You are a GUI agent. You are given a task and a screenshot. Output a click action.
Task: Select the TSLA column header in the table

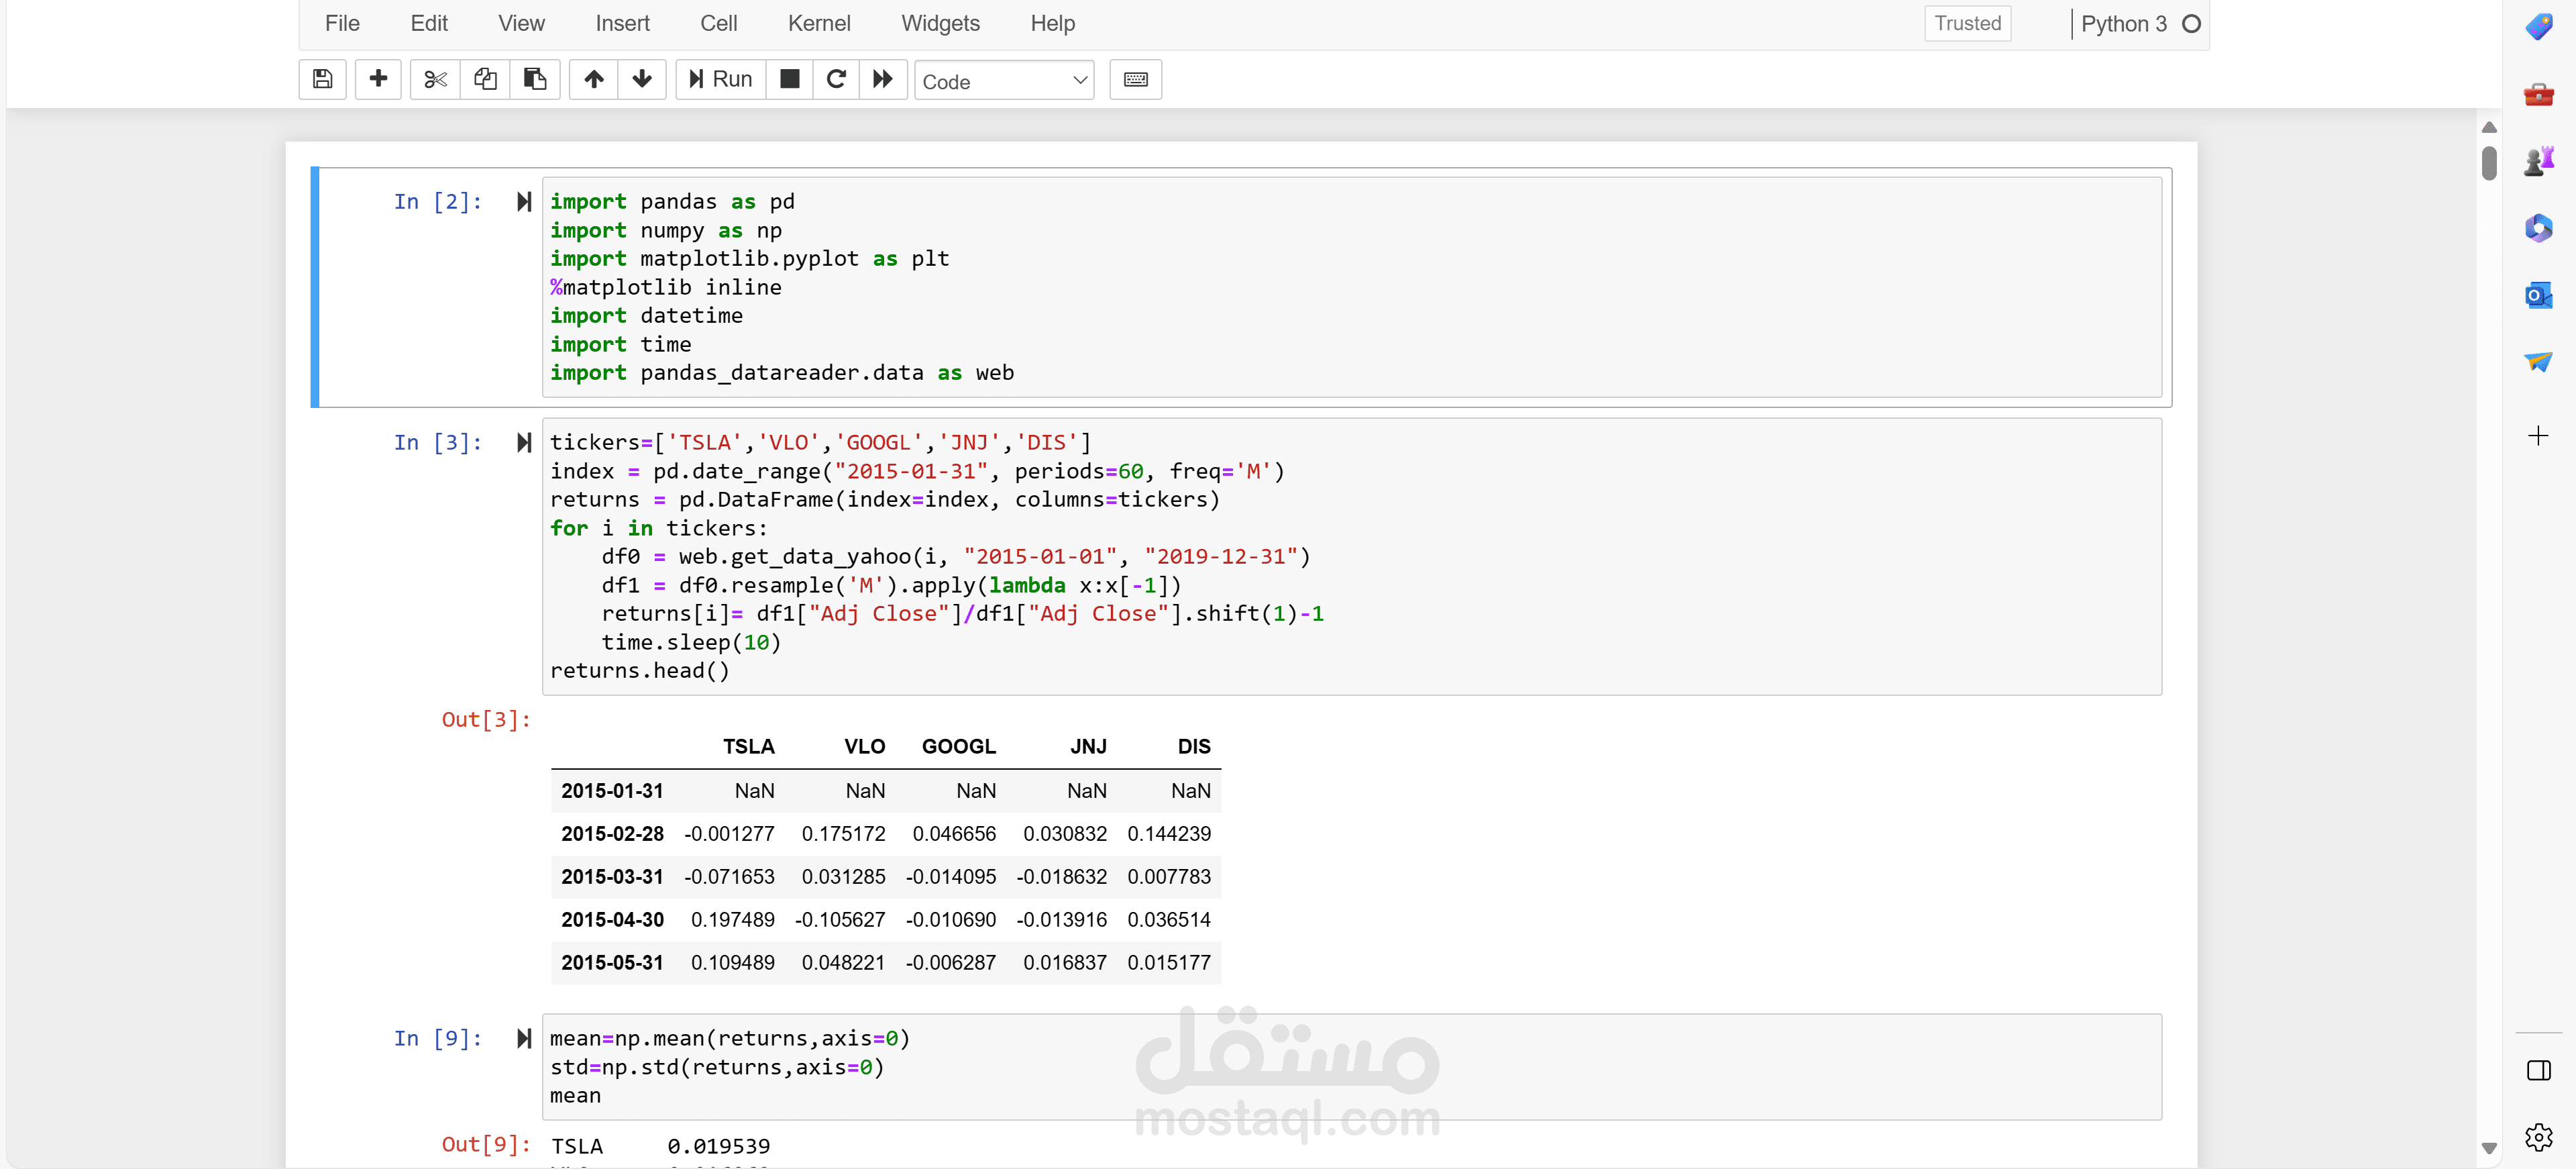pos(748,746)
